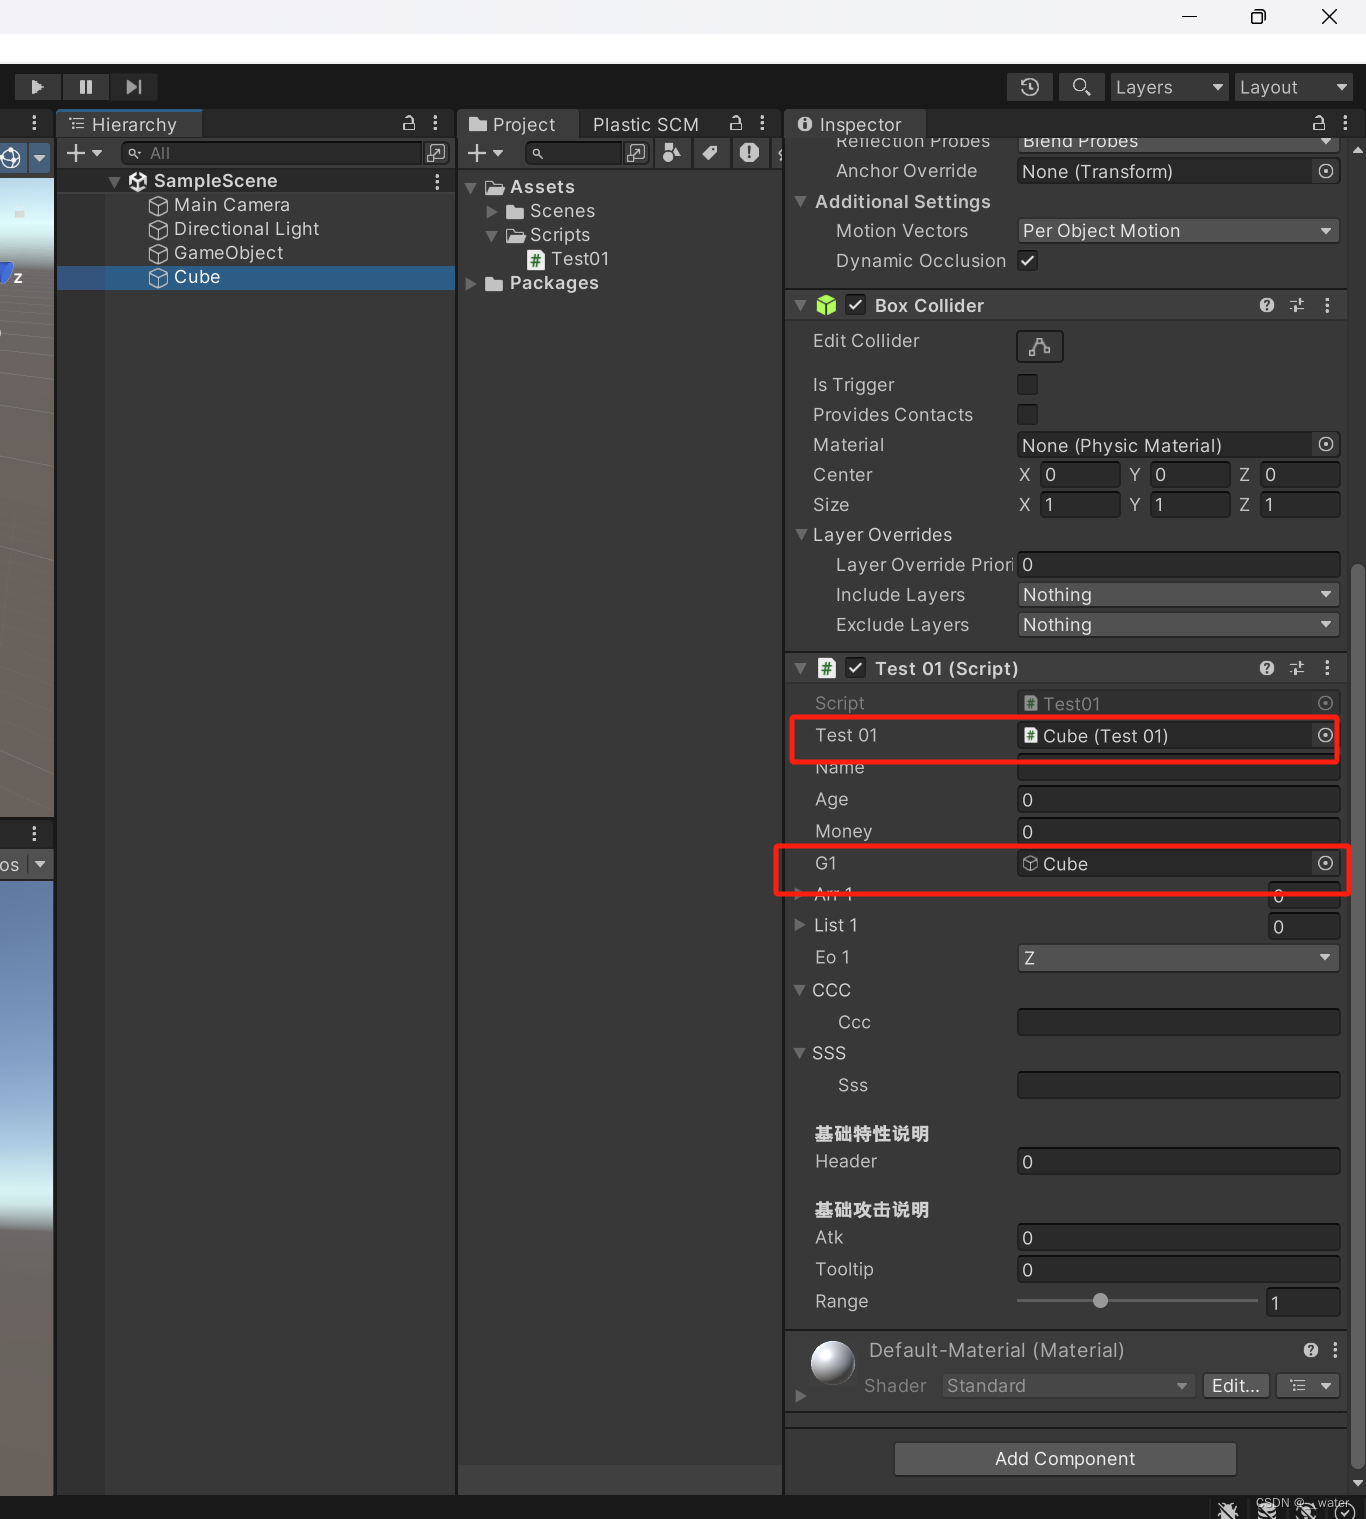Click Edit... on the Default-Material

[1235, 1385]
